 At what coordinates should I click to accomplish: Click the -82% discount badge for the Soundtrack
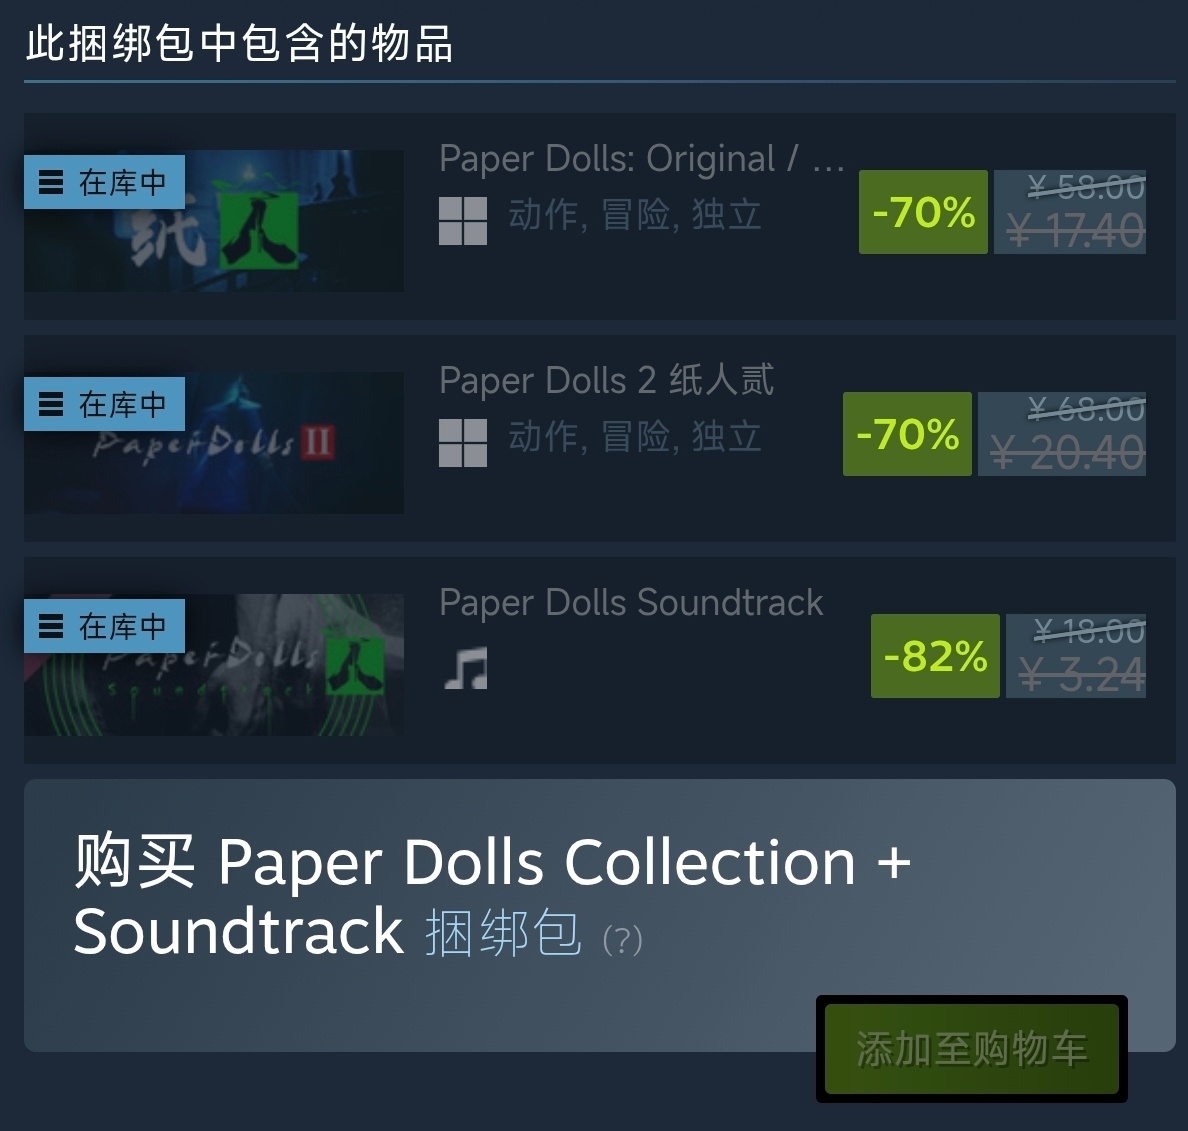tap(936, 656)
